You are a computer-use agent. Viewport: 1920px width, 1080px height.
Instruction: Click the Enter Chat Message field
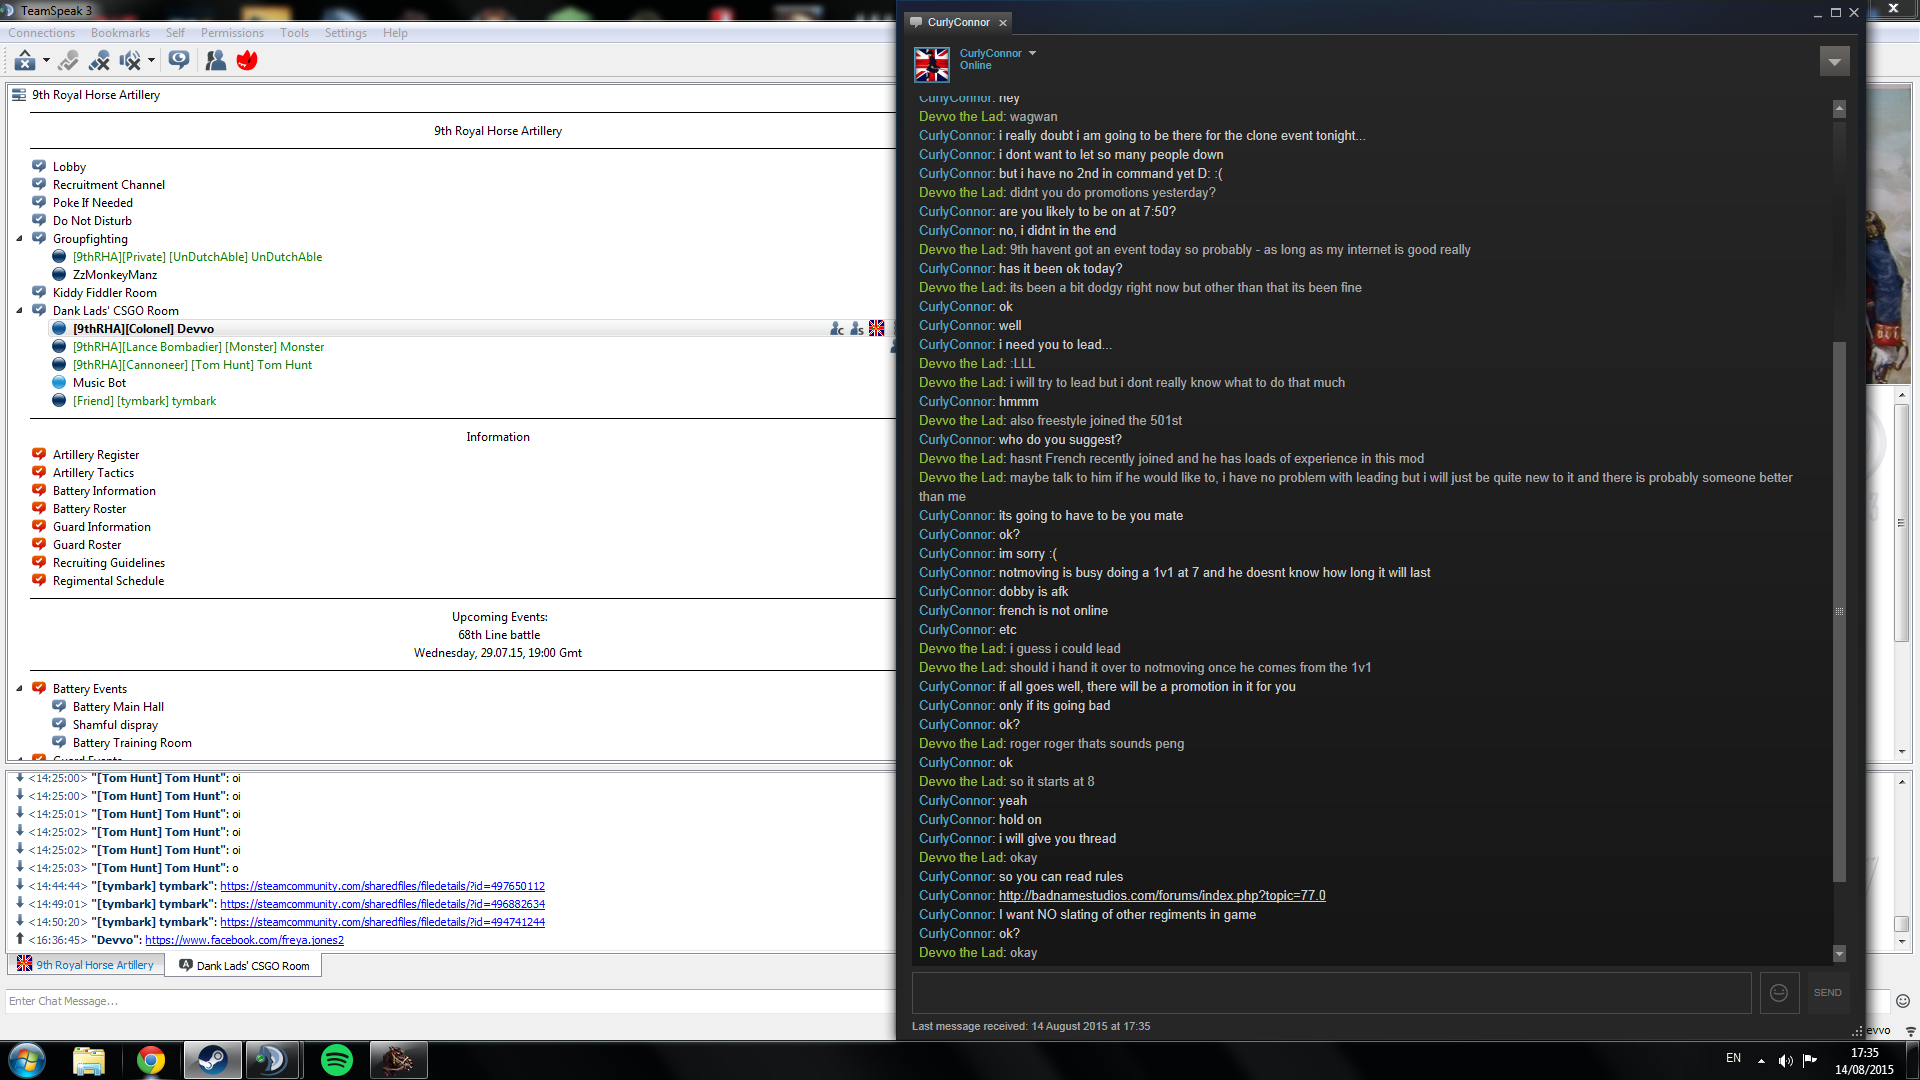coord(450,1001)
